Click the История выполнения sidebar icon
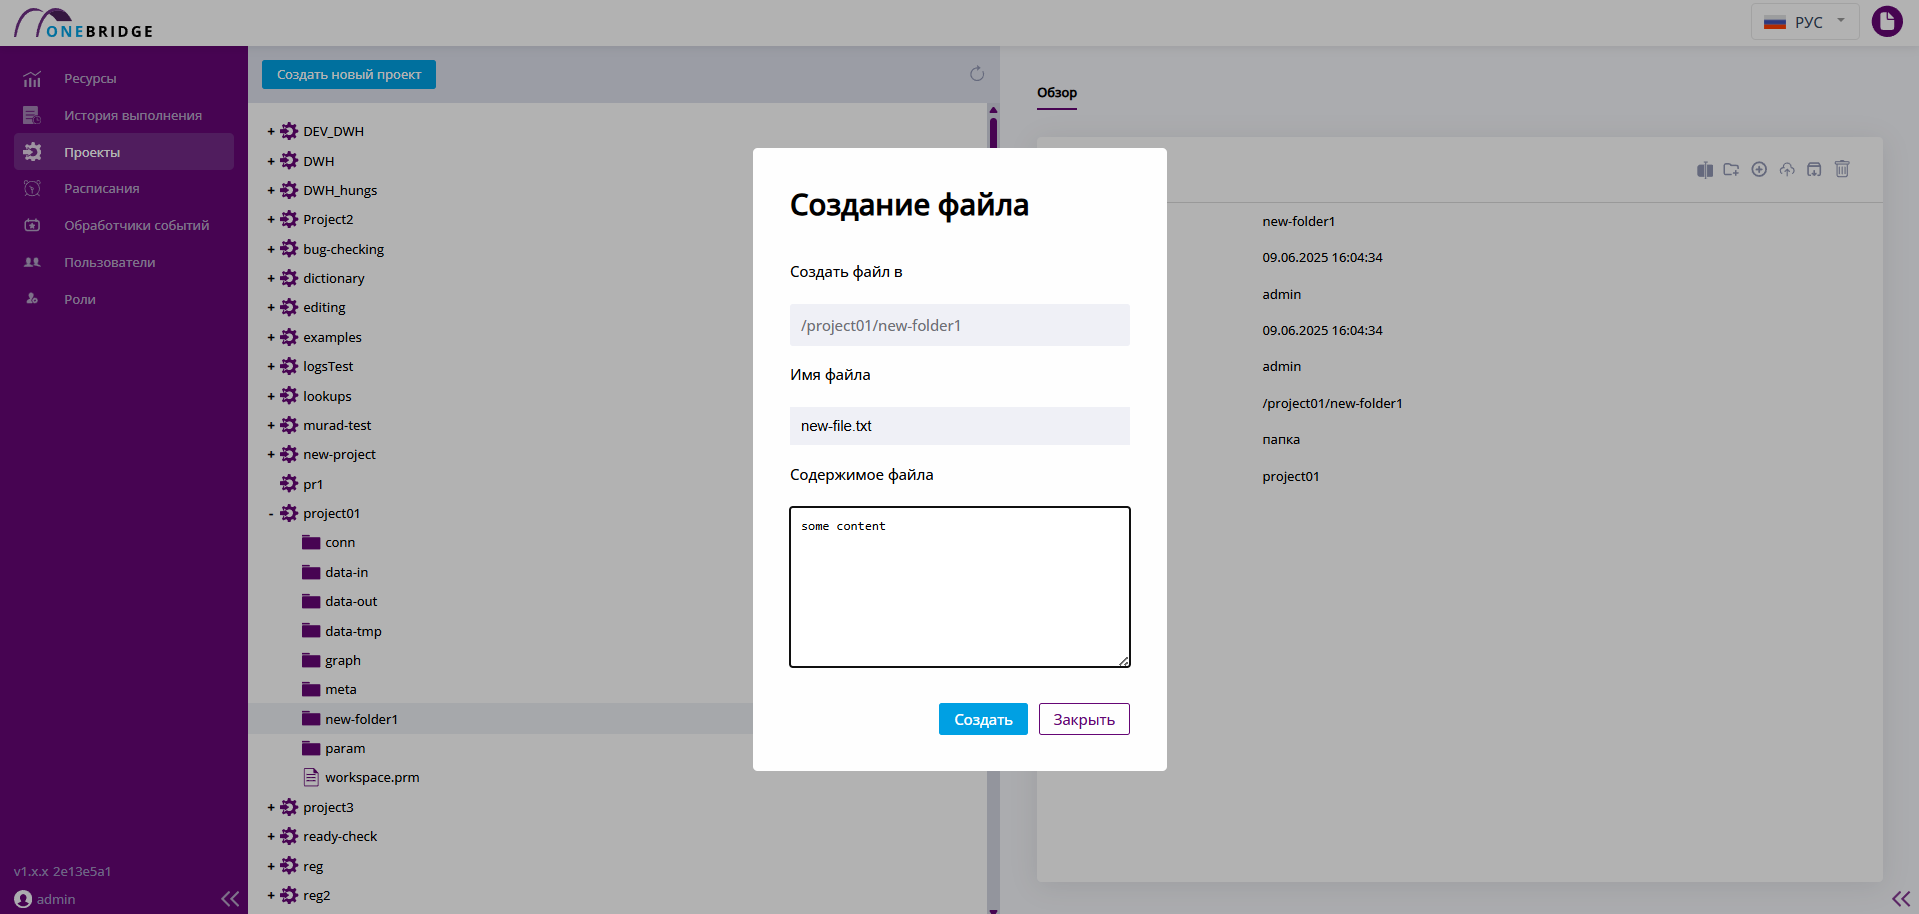1919x914 pixels. tap(32, 115)
